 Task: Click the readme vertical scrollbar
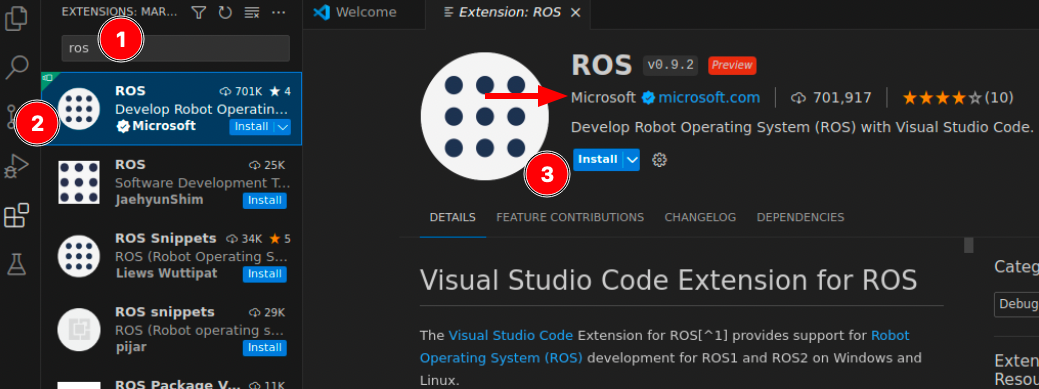click(969, 245)
